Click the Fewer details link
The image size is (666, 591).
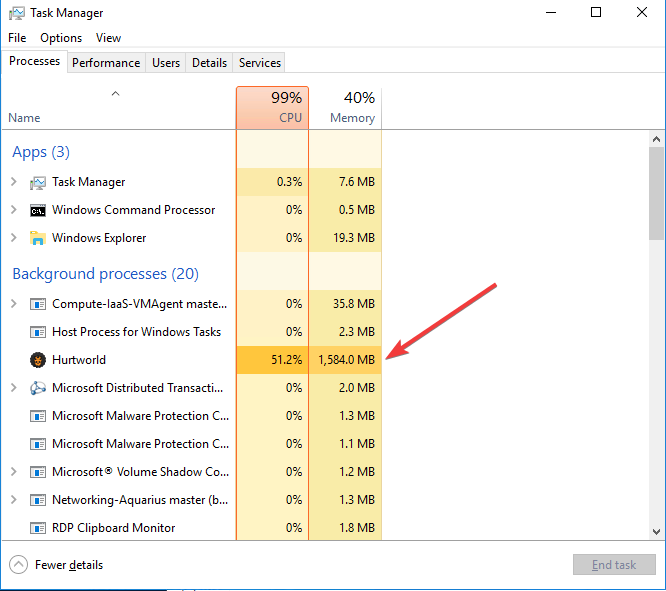point(69,565)
